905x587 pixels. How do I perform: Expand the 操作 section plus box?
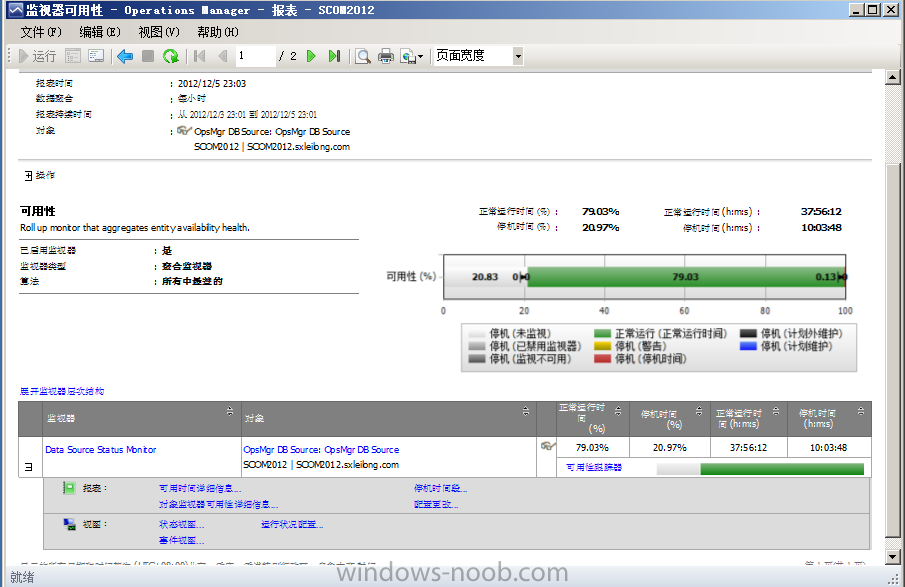point(28,175)
